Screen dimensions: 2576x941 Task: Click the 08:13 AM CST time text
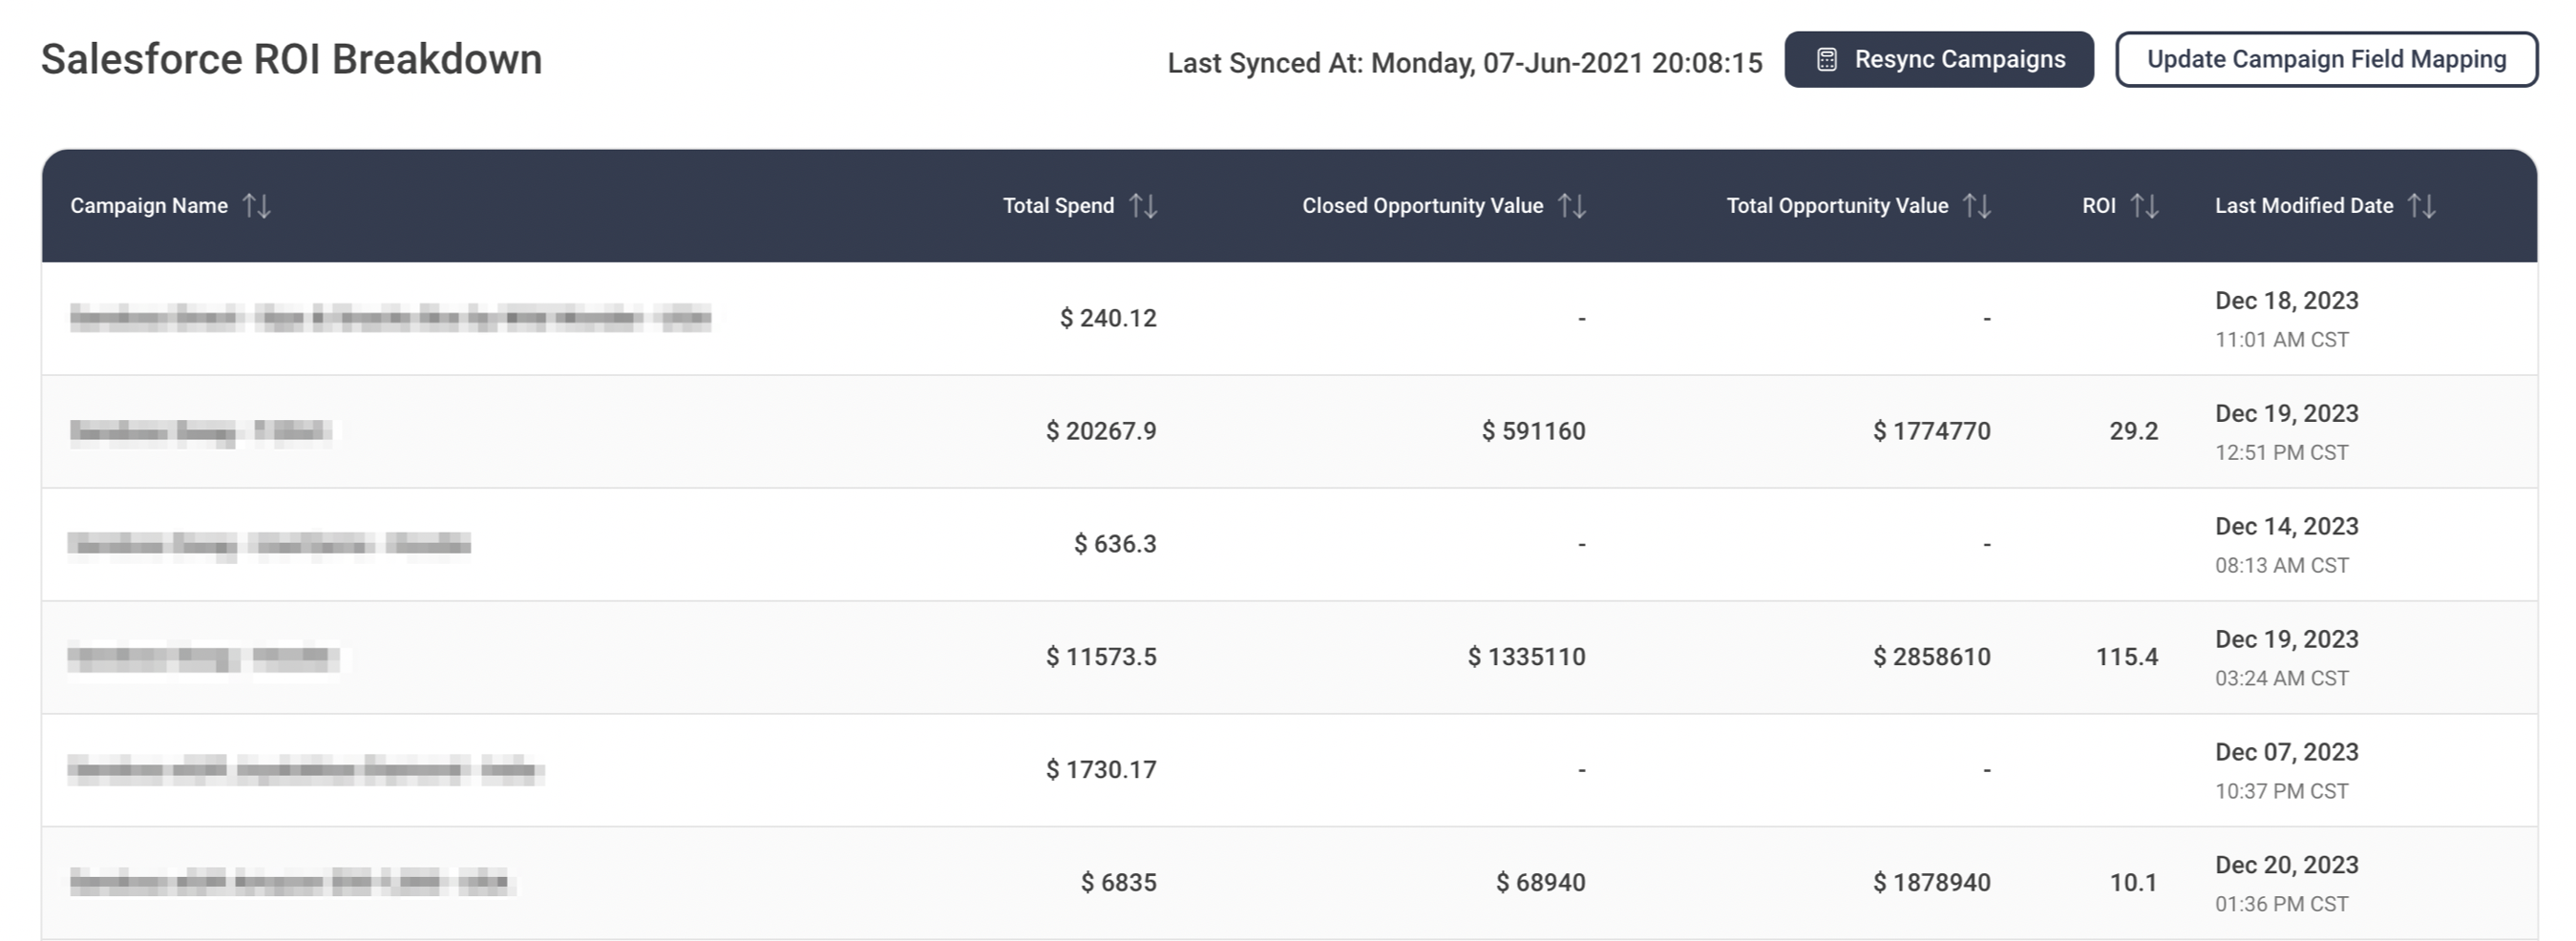point(2281,566)
